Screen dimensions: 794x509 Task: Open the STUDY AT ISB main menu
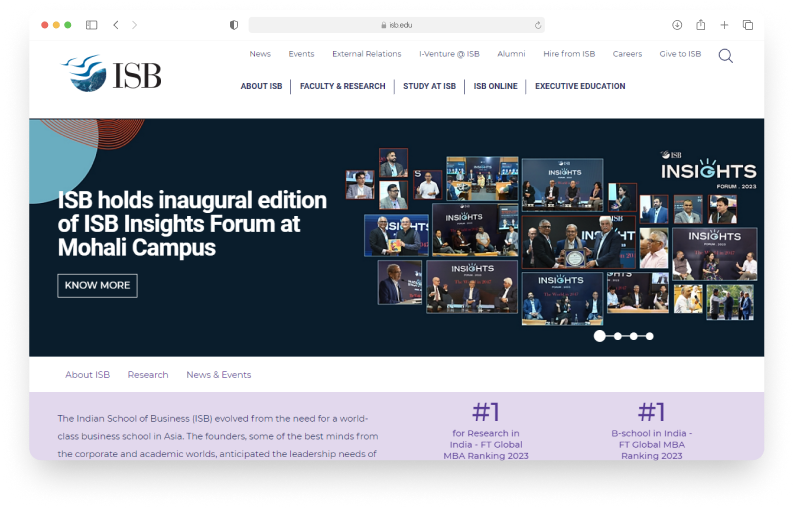pos(429,86)
